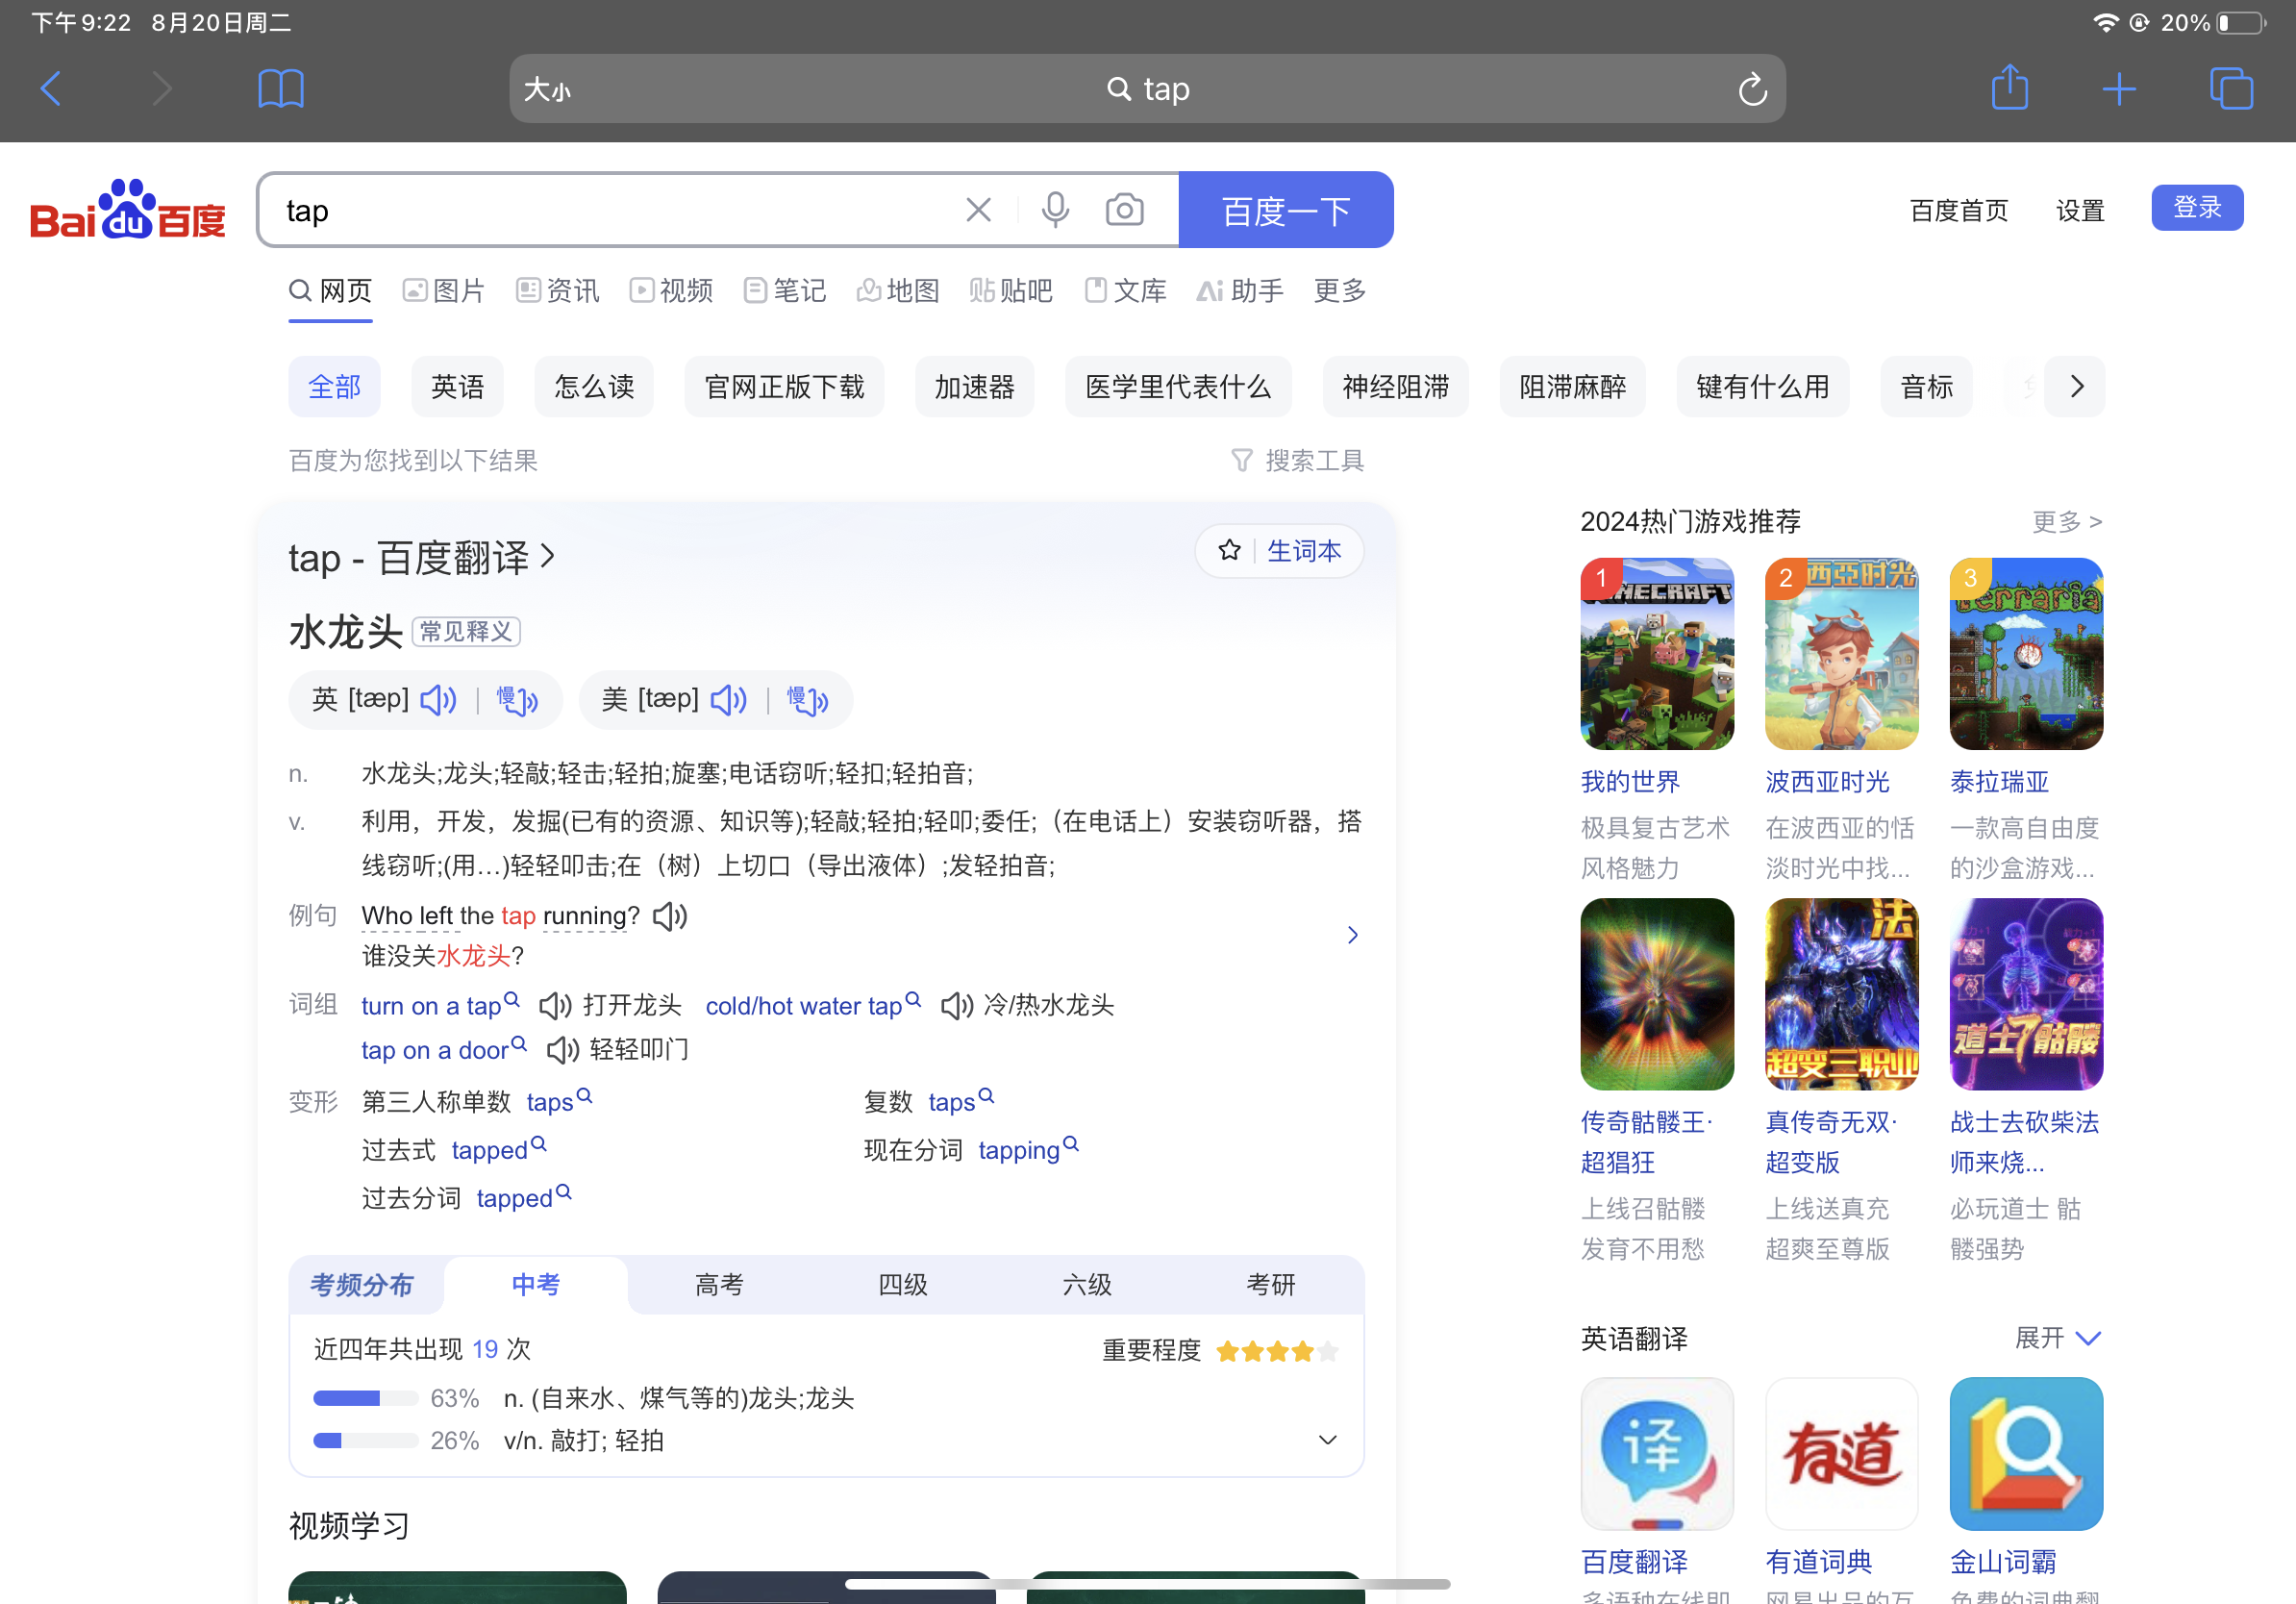Image resolution: width=2296 pixels, height=1604 pixels.
Task: Click the Baidu logo
Action: click(x=128, y=210)
